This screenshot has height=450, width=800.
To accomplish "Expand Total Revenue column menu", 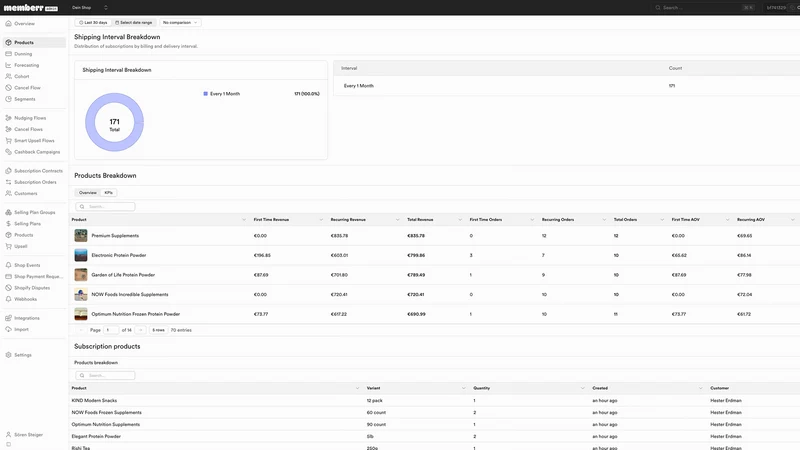I will click(460, 219).
